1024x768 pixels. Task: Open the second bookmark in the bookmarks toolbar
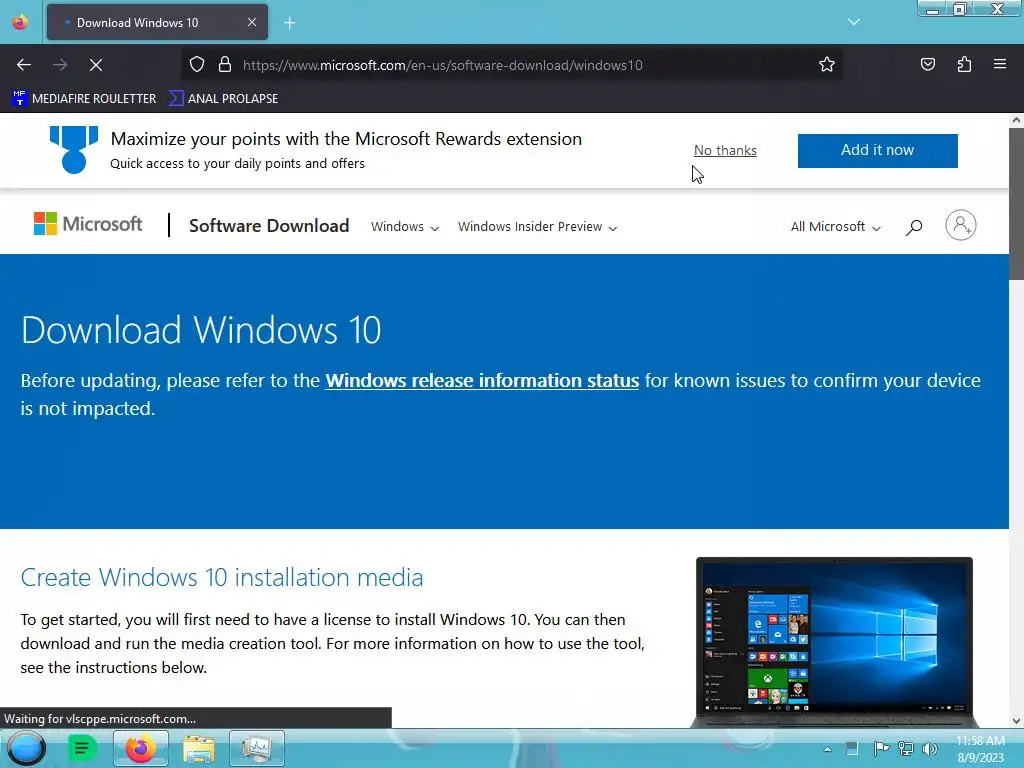coord(223,99)
